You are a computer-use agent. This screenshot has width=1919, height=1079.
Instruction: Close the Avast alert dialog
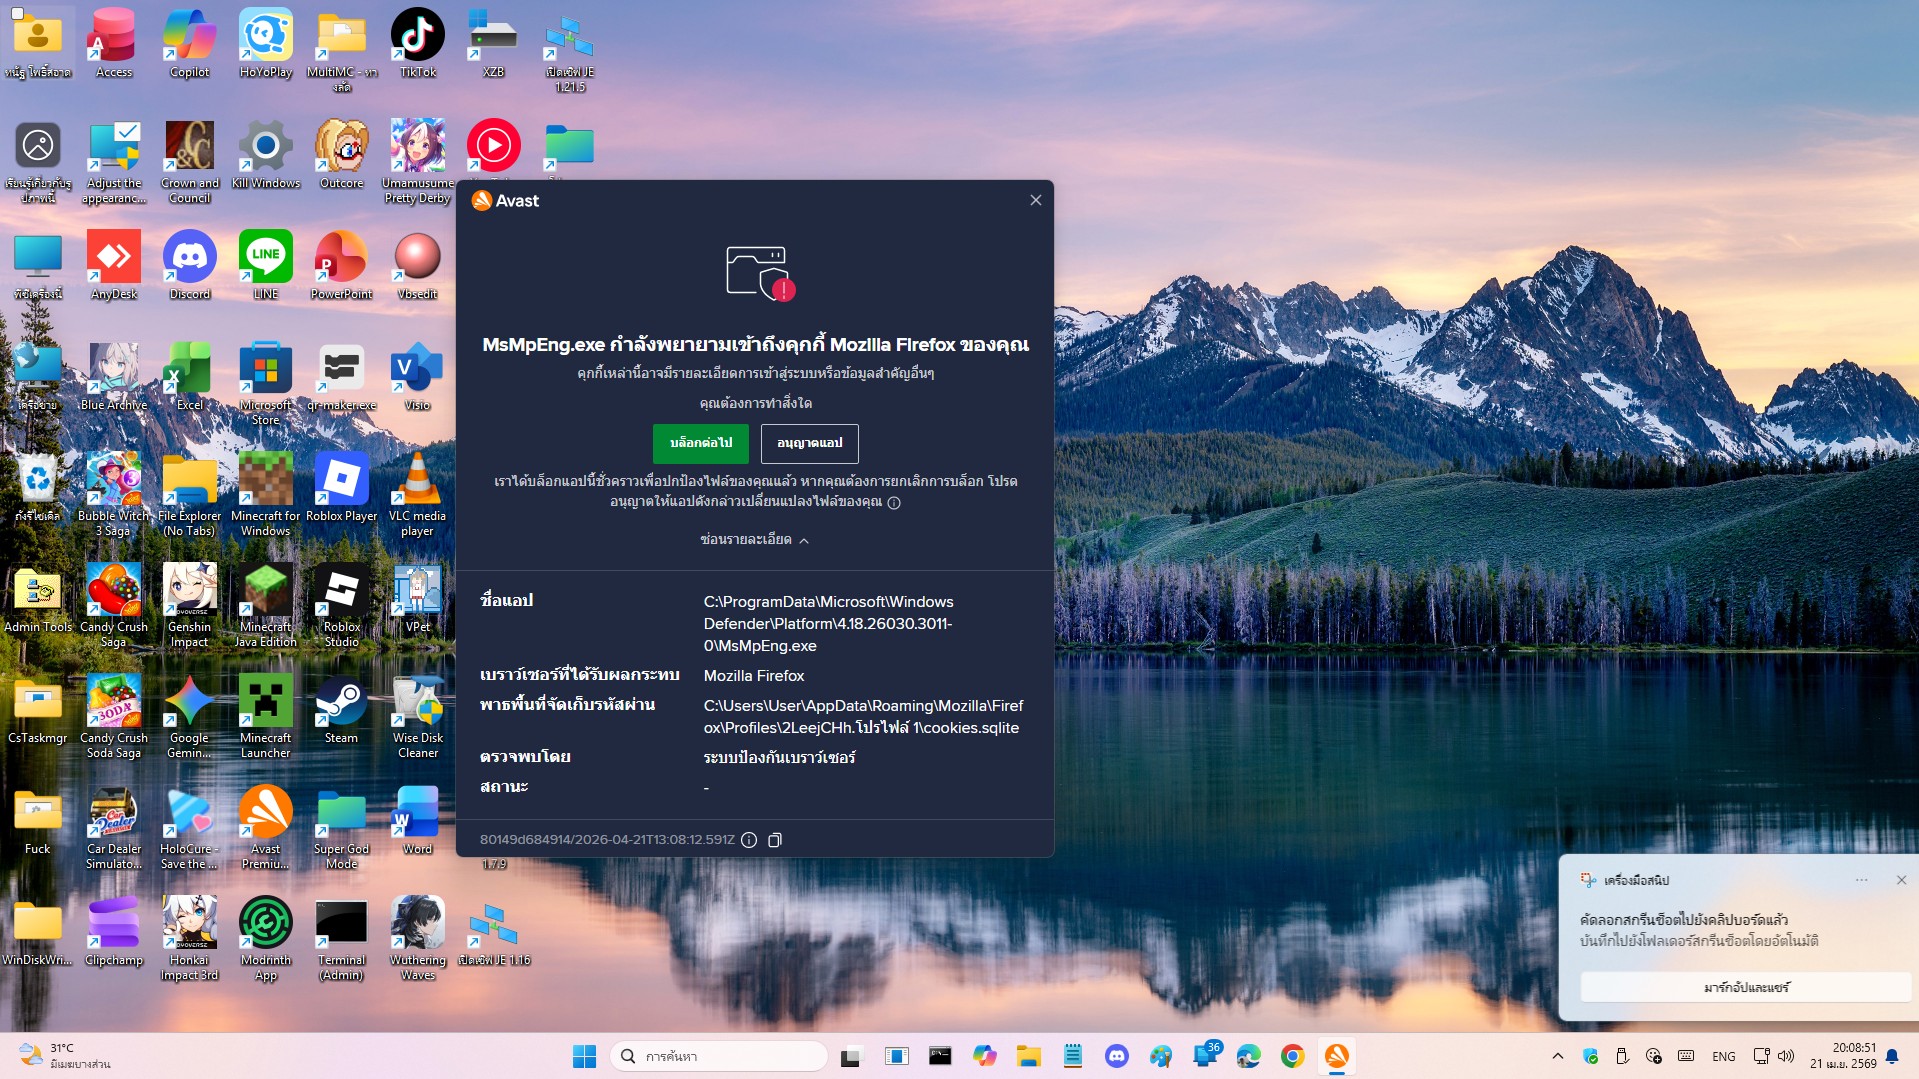(1036, 200)
